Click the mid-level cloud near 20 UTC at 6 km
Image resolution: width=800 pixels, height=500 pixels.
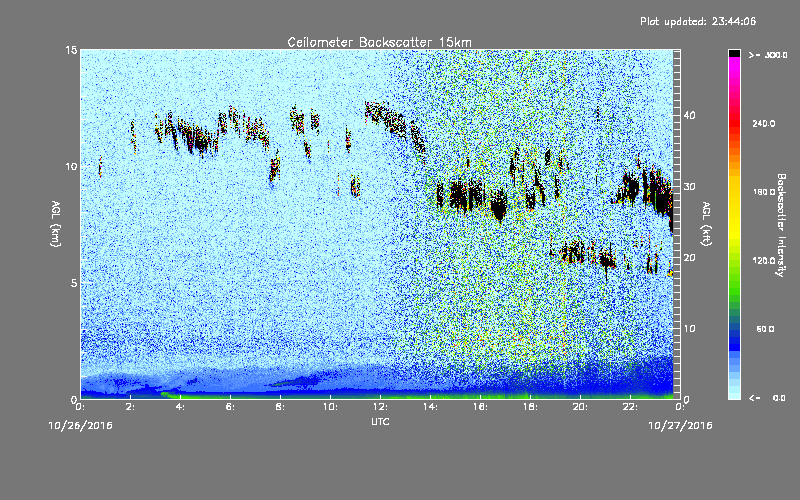(x=573, y=252)
